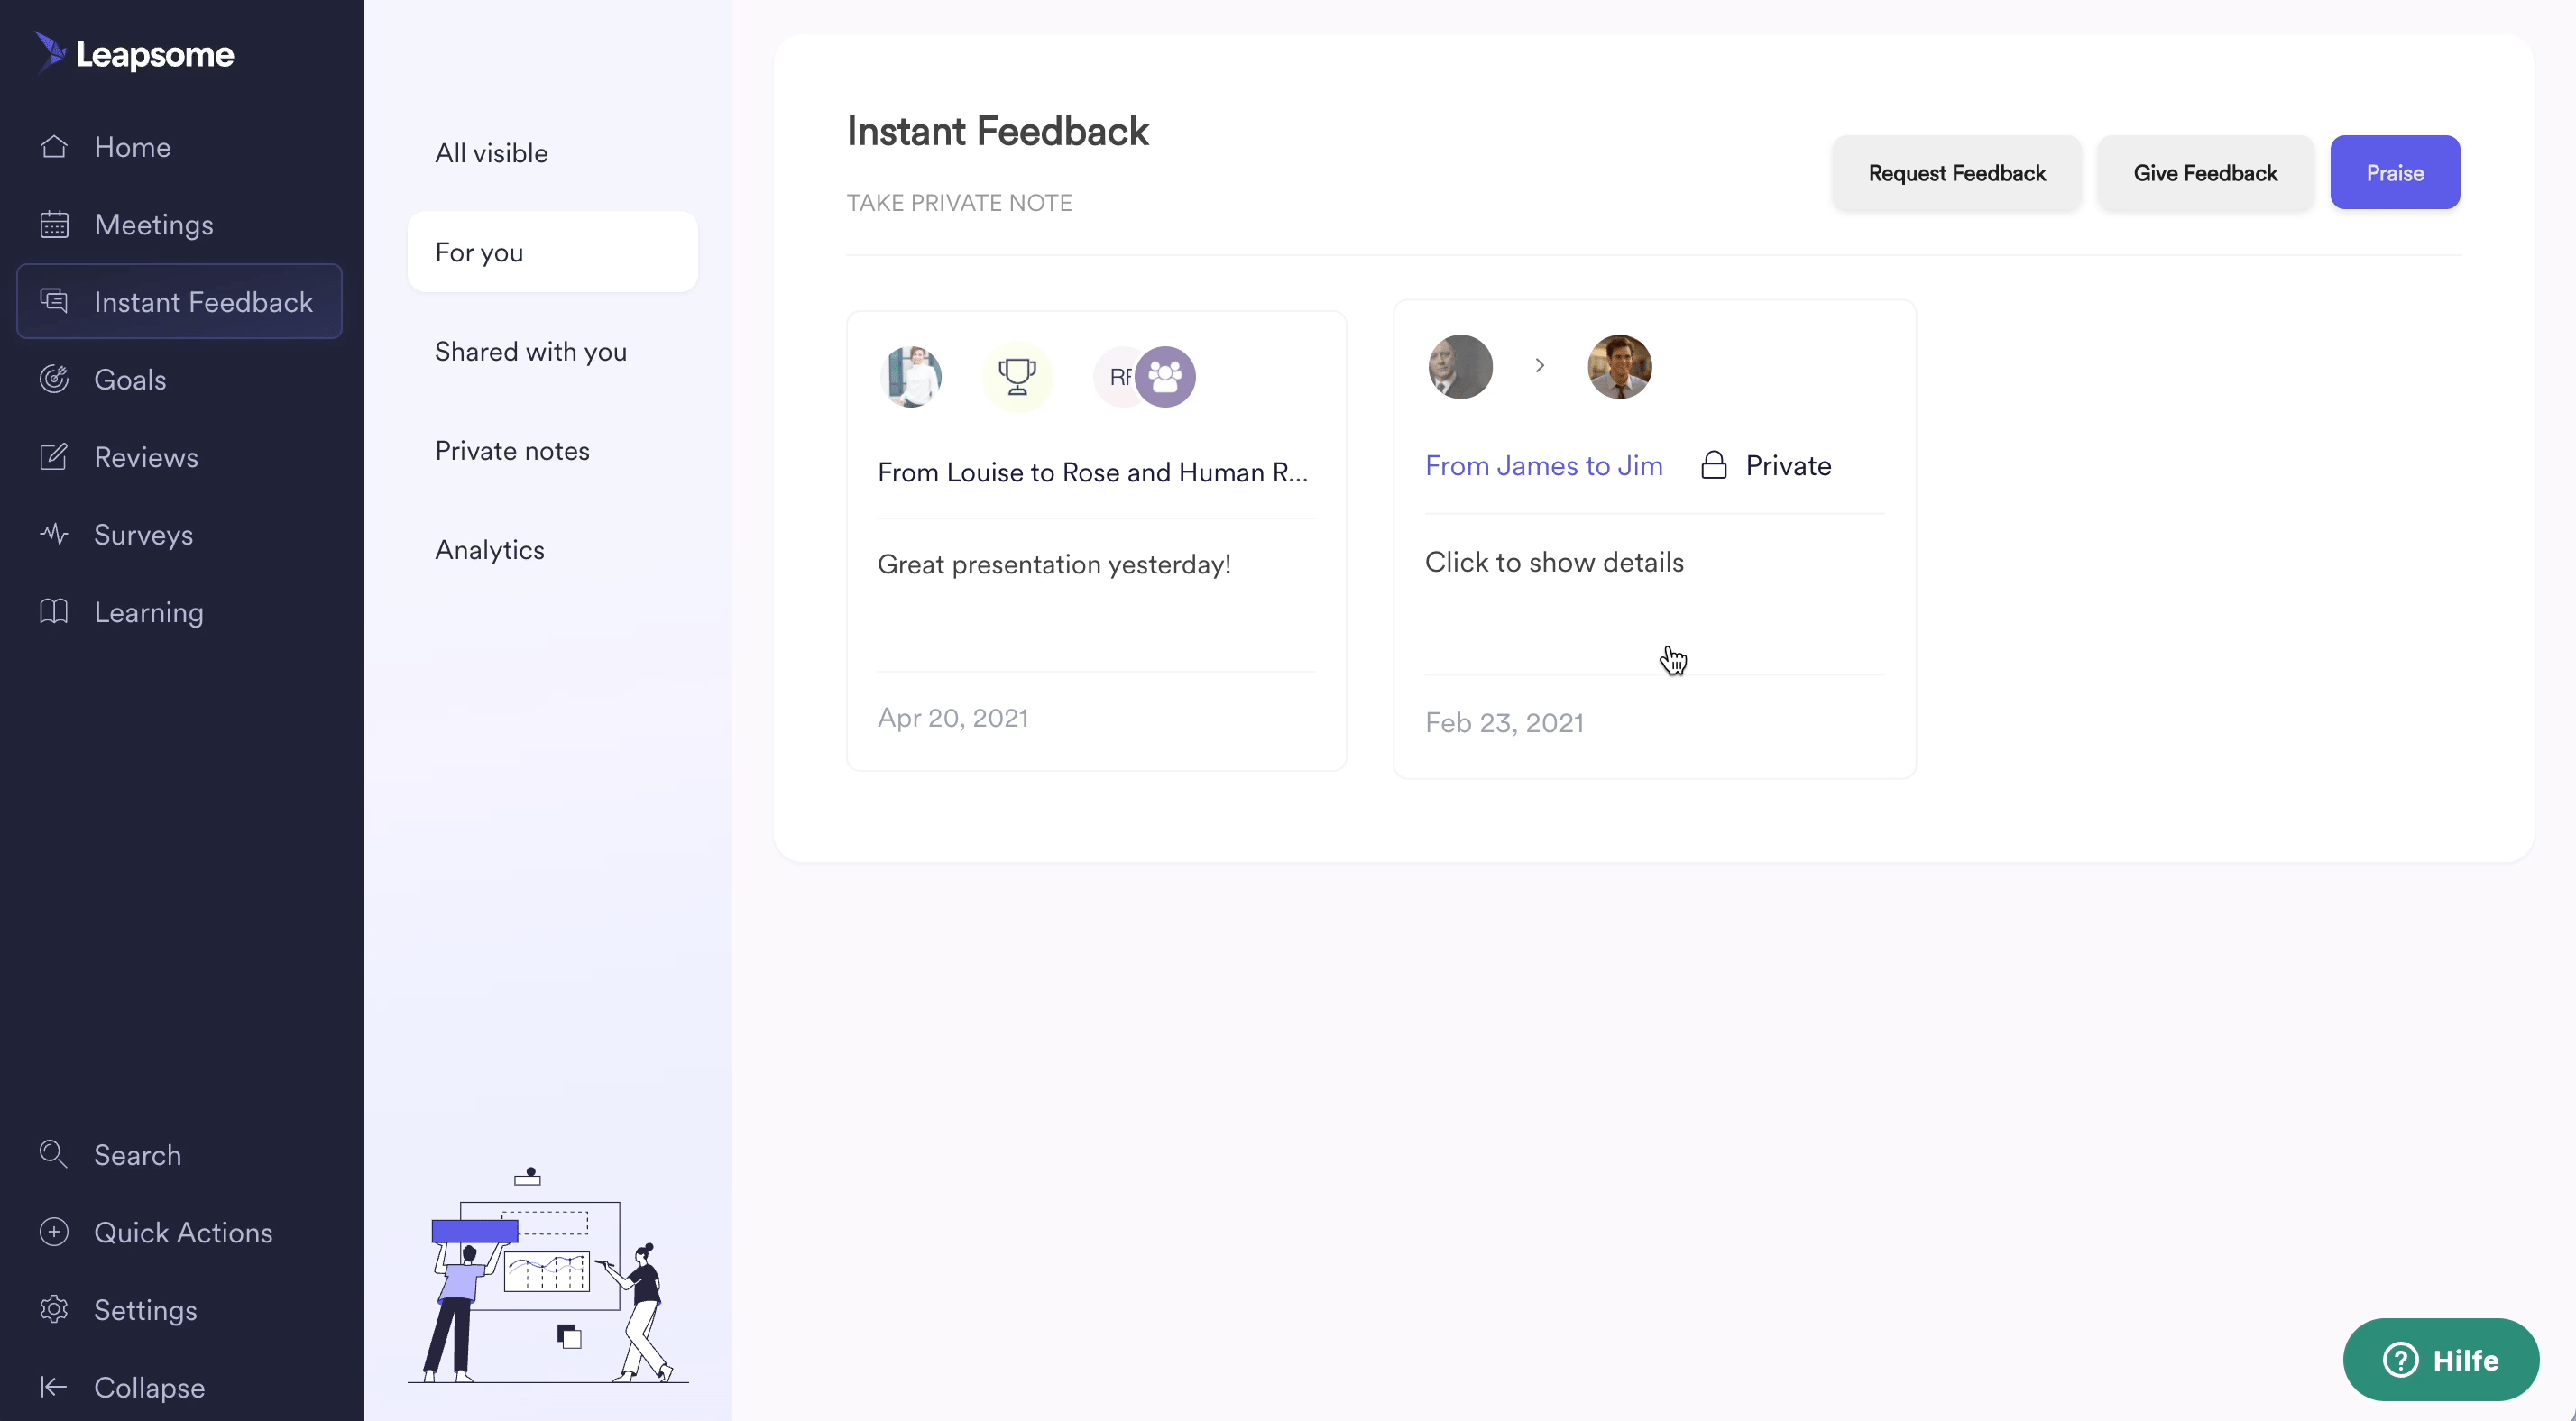Click the Praise button
The height and width of the screenshot is (1421, 2576).
tap(2395, 172)
